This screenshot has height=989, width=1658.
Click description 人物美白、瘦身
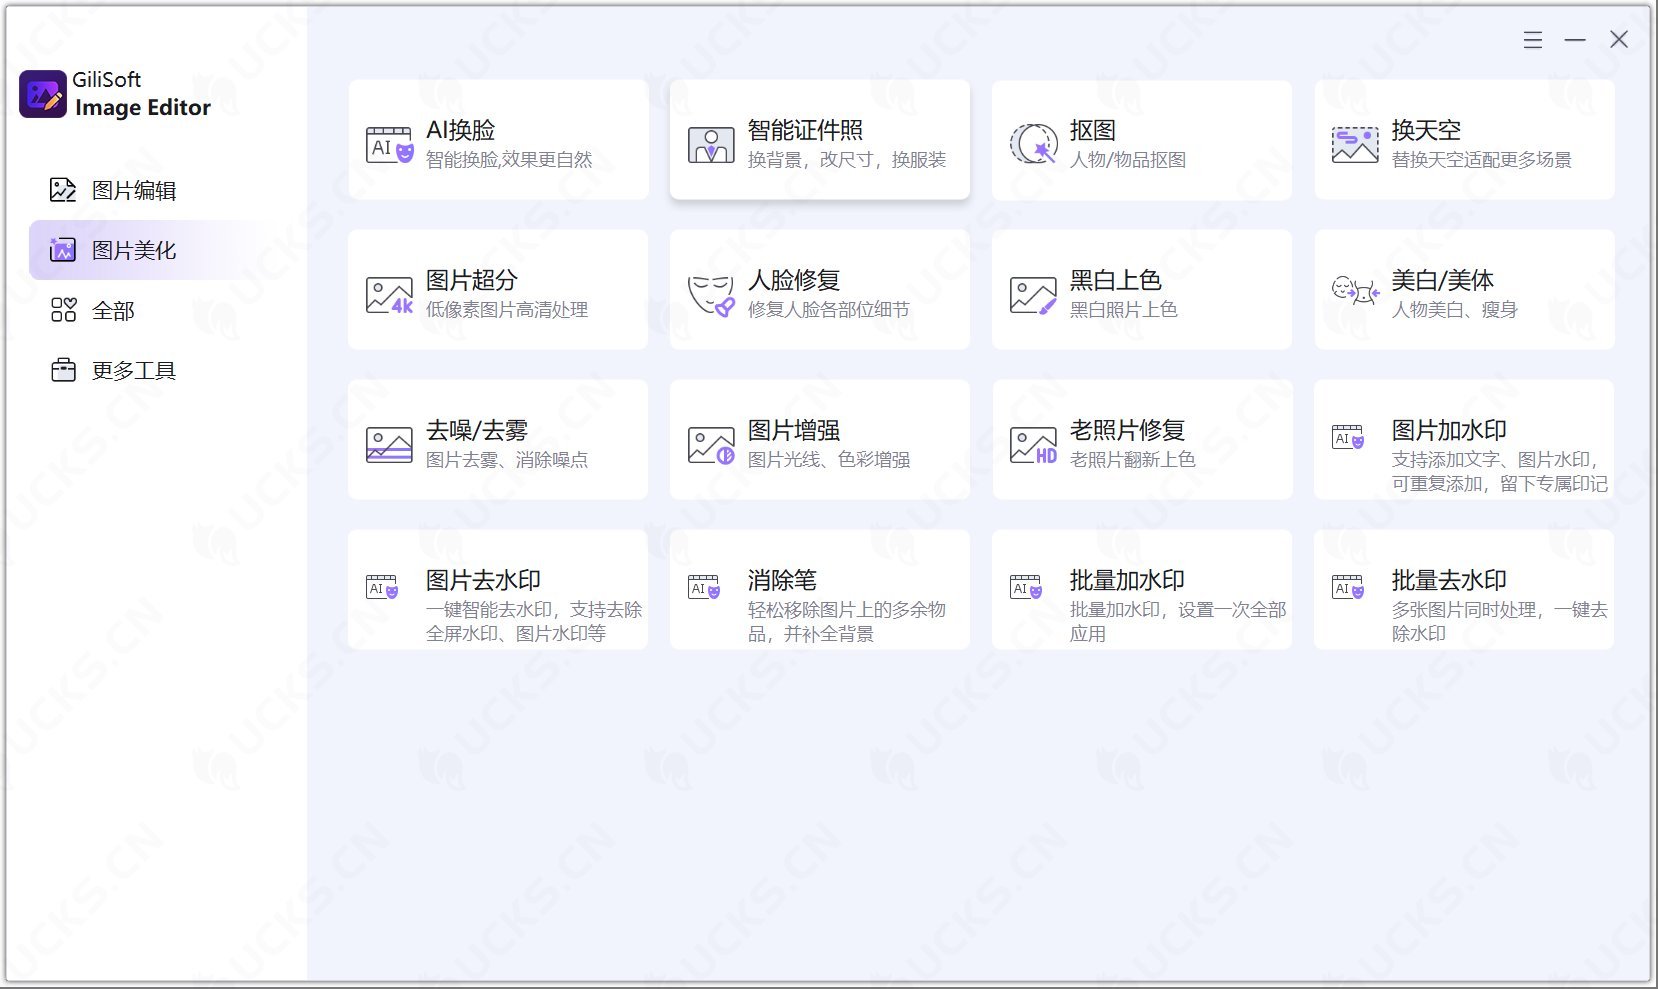point(1455,310)
